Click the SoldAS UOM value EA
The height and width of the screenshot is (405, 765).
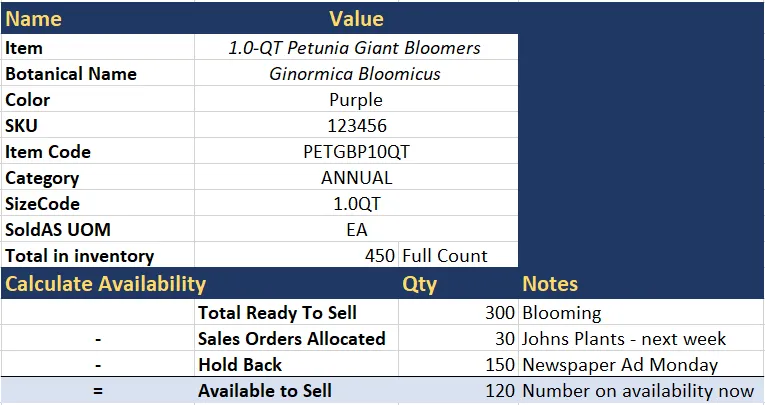pyautogui.click(x=356, y=229)
